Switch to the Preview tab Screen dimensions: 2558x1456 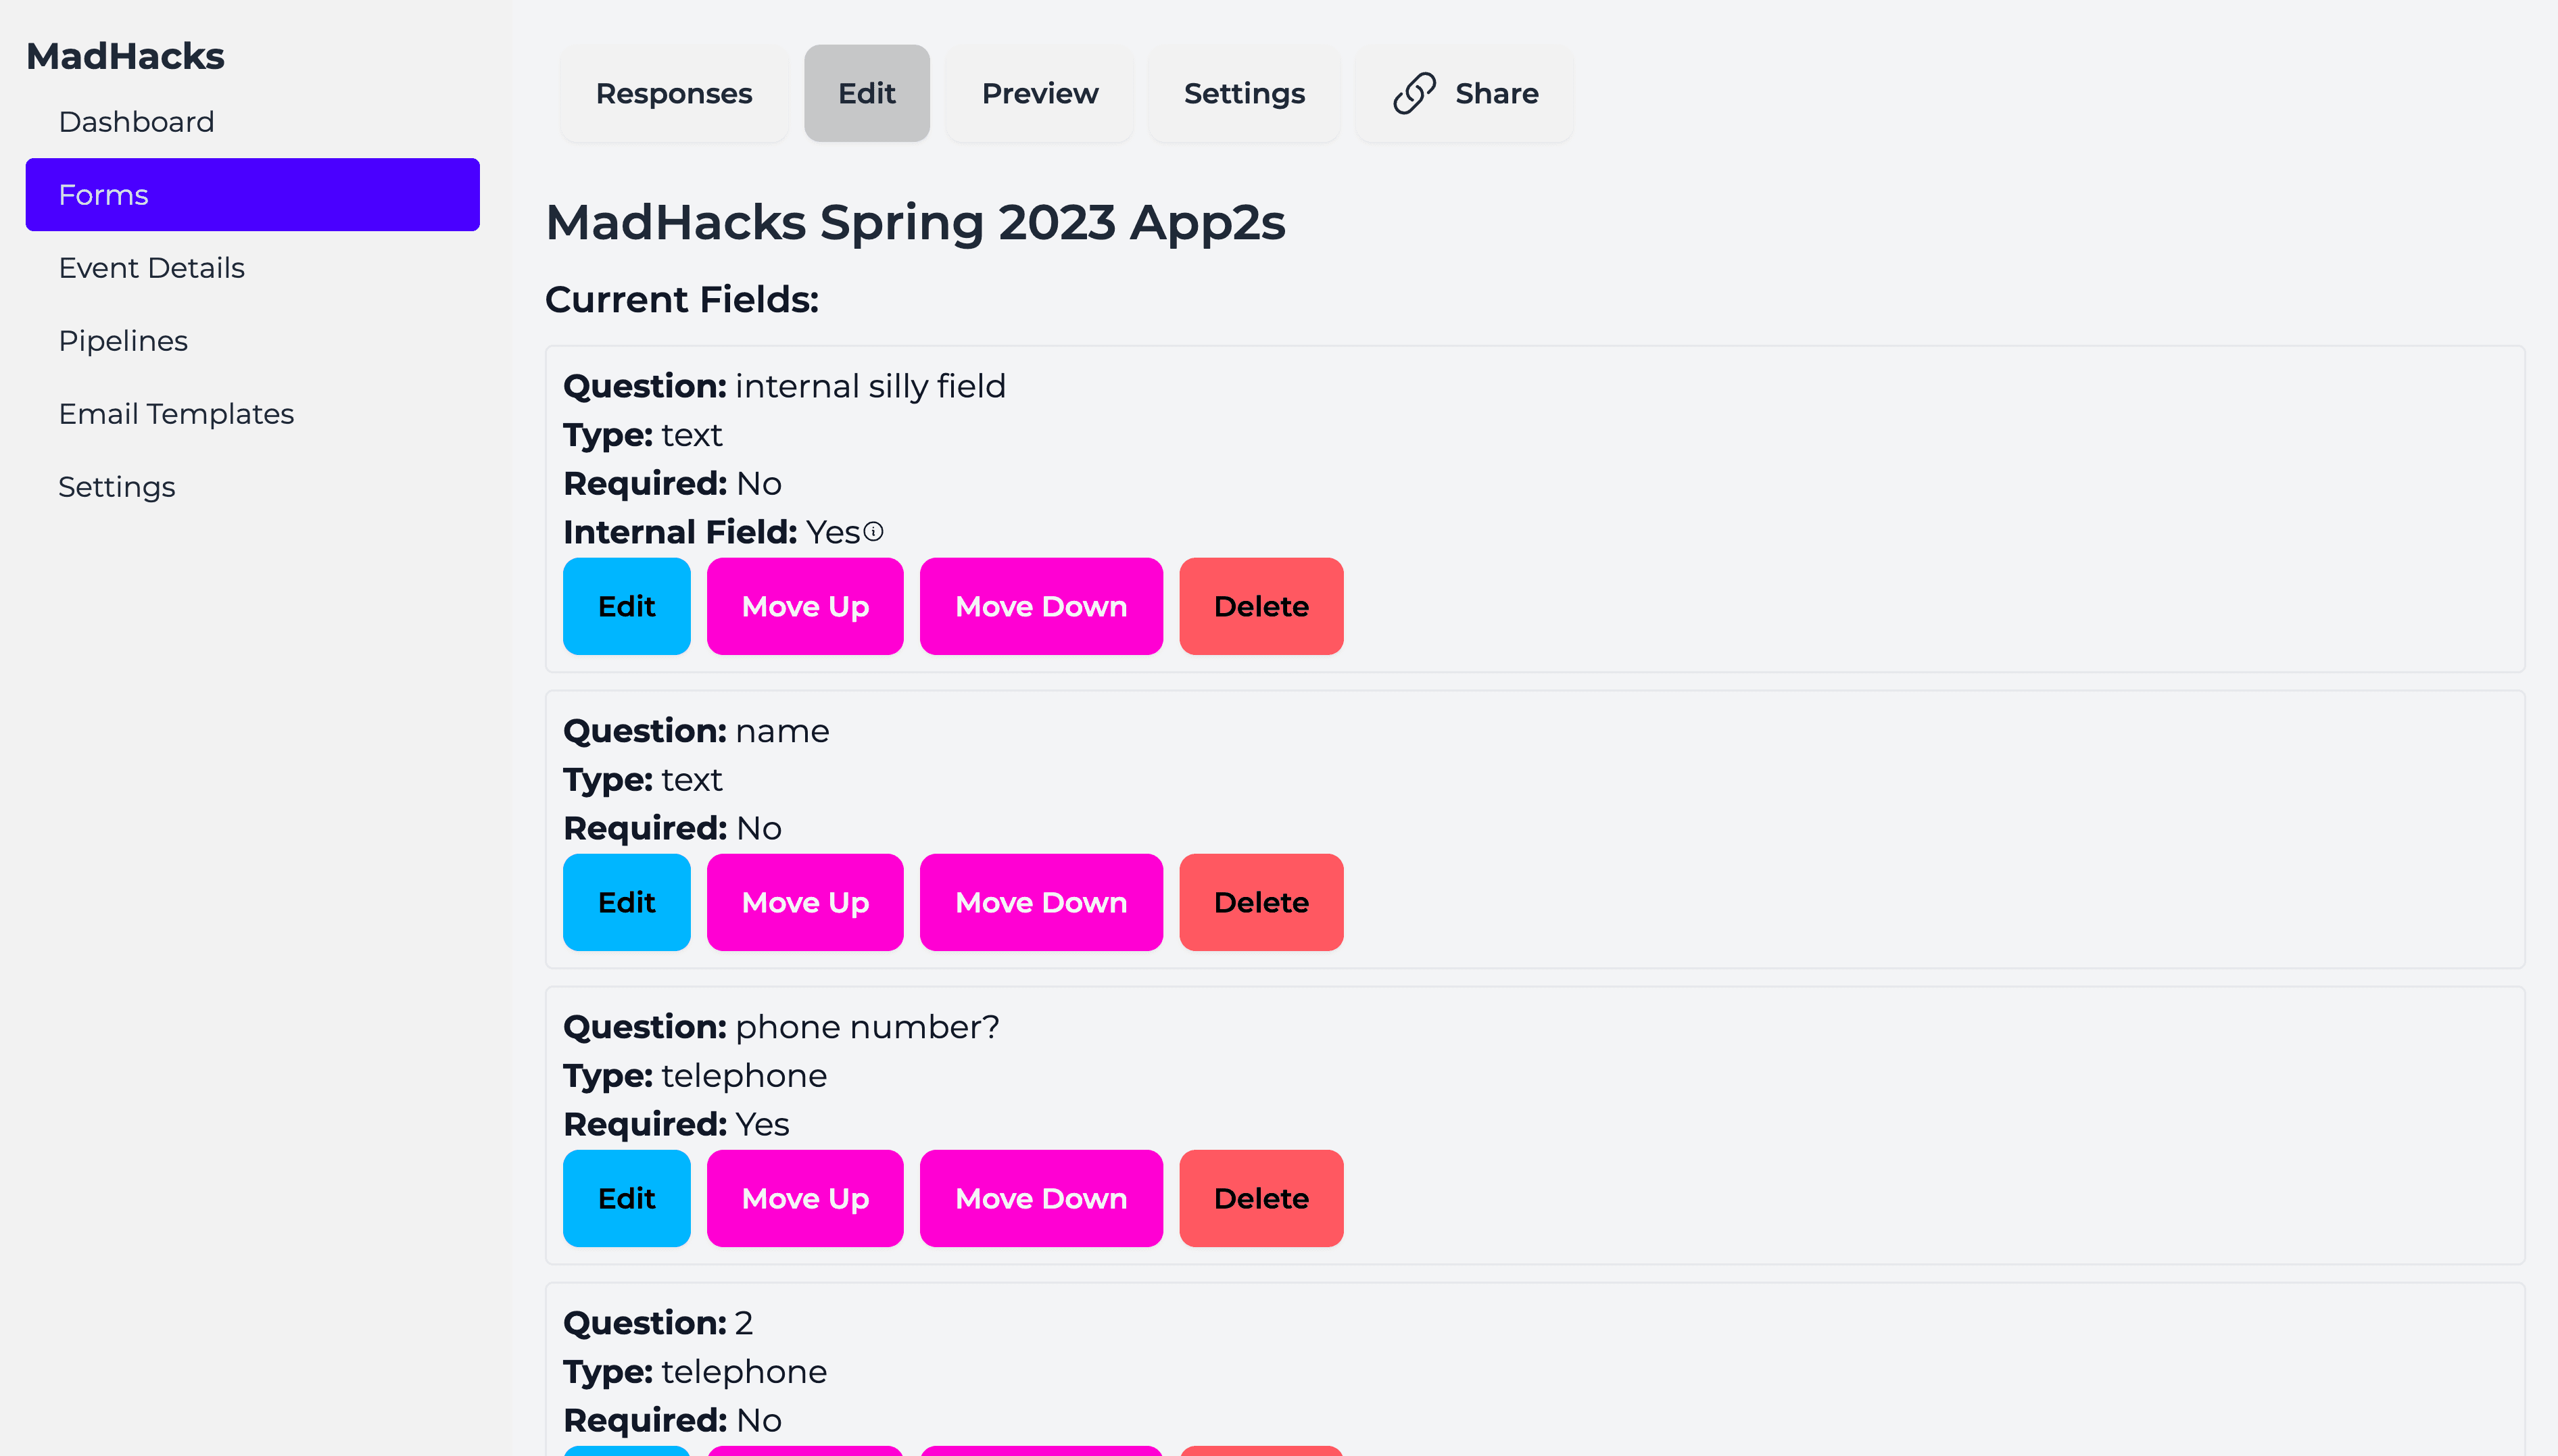click(1040, 93)
